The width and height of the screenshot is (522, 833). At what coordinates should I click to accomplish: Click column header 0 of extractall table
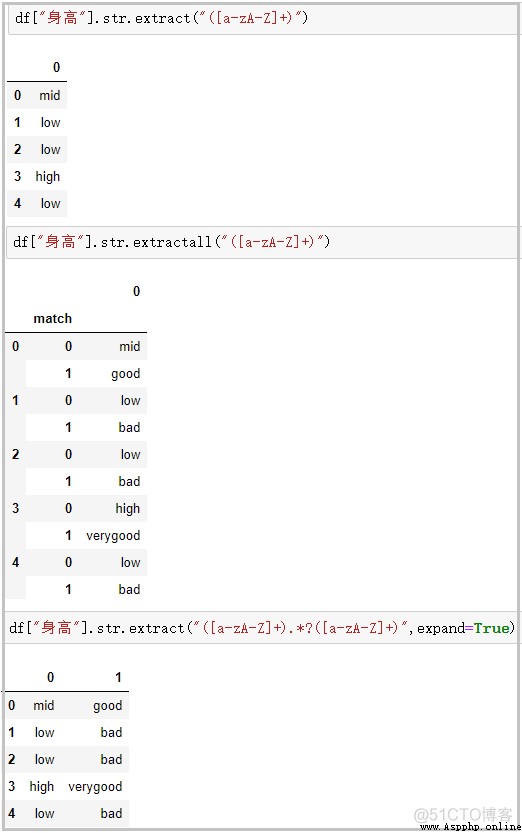pyautogui.click(x=136, y=291)
